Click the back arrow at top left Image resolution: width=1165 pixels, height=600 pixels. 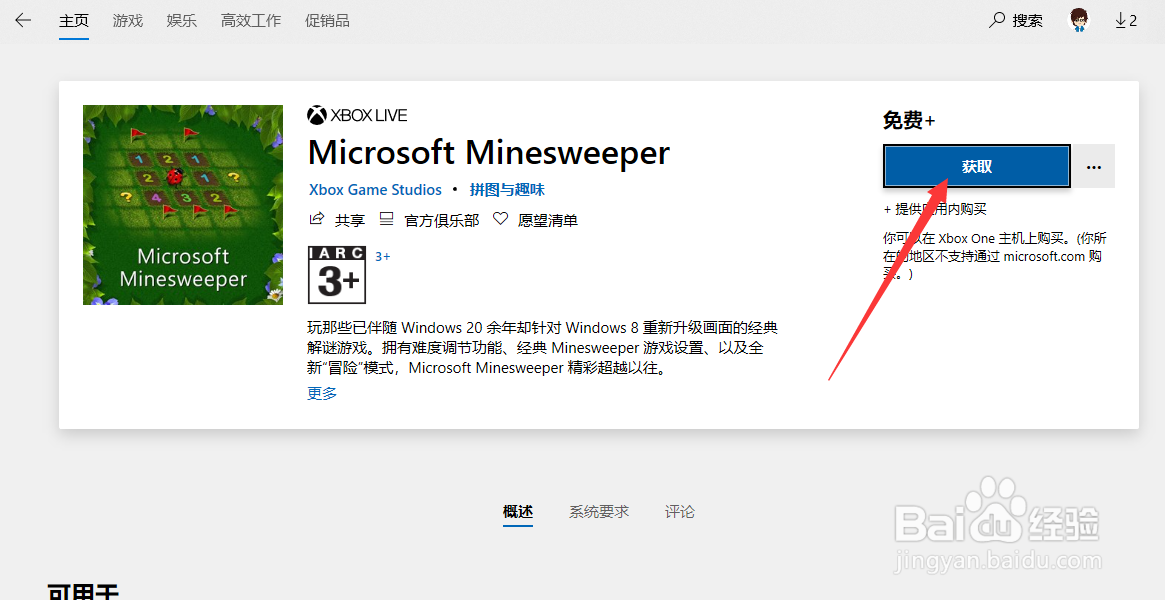pyautogui.click(x=22, y=19)
